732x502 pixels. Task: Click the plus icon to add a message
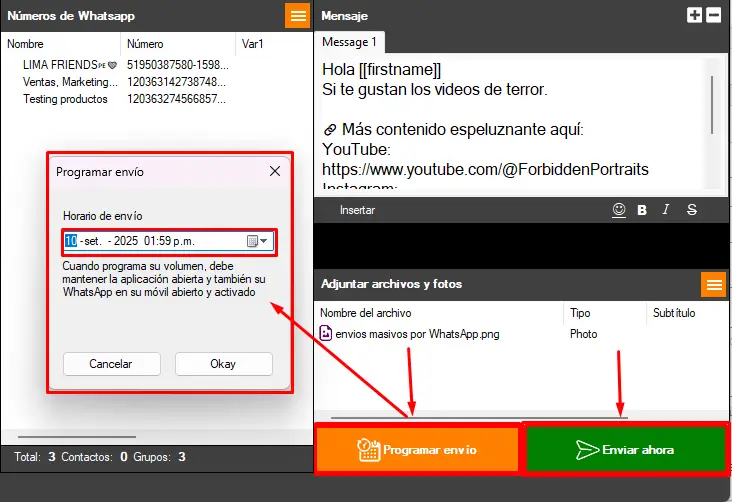pos(695,15)
